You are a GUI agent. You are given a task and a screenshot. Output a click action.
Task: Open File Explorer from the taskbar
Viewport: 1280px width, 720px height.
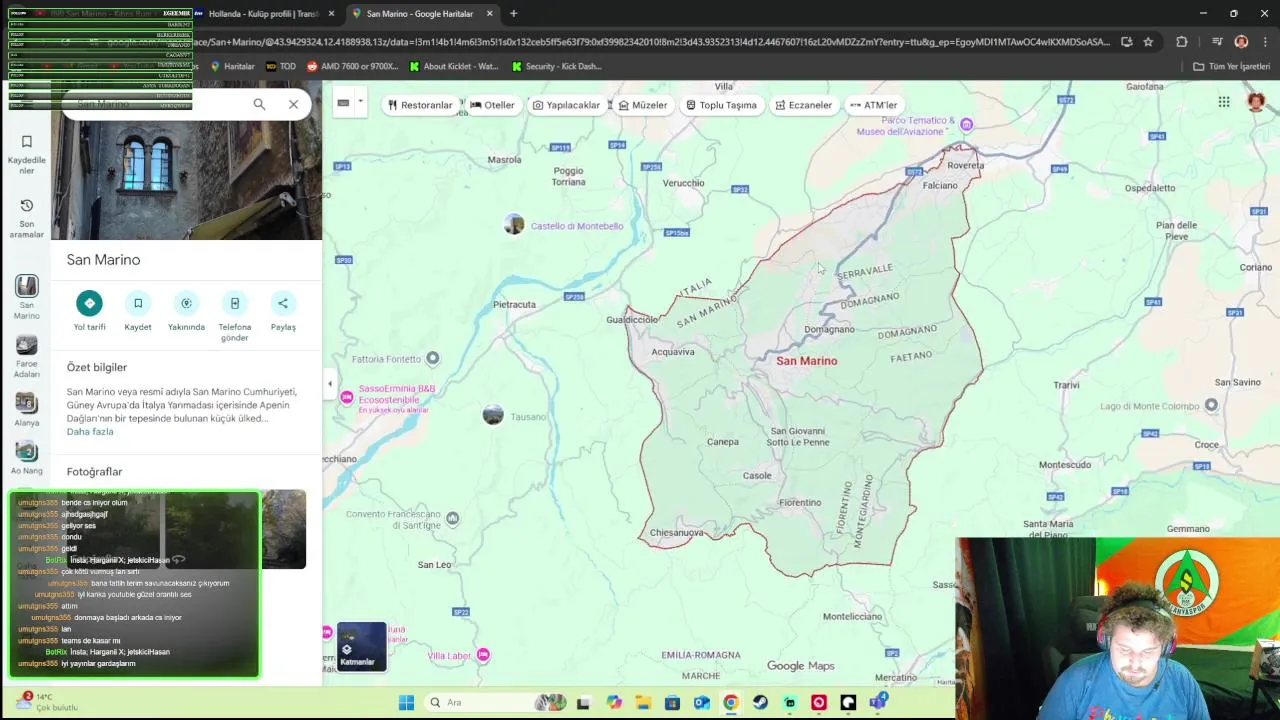643,703
